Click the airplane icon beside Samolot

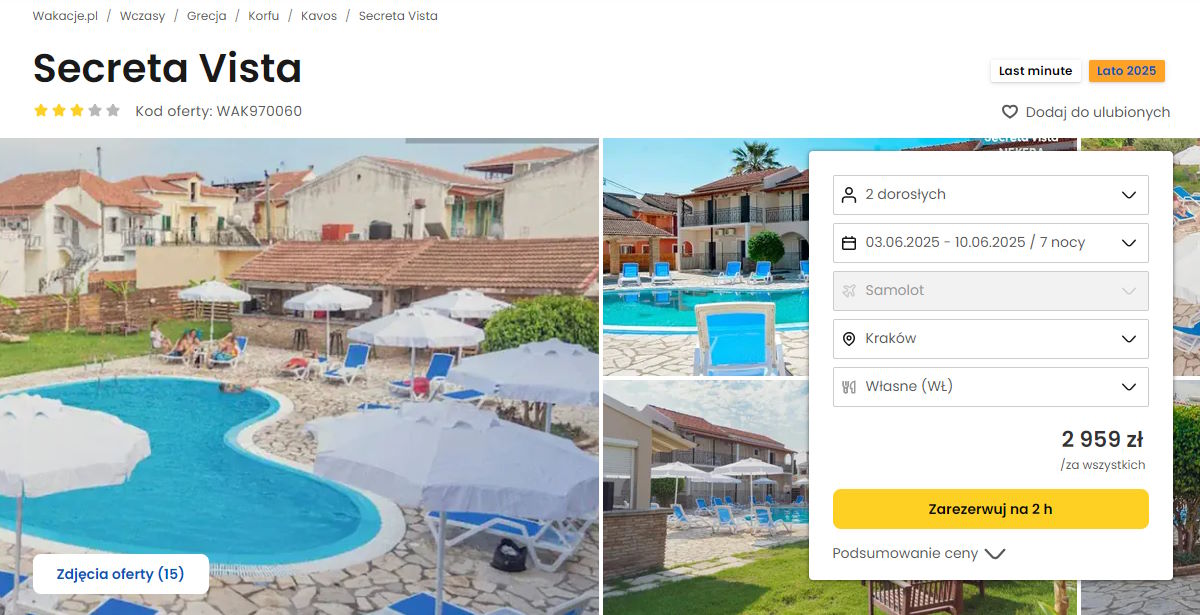[x=849, y=290]
